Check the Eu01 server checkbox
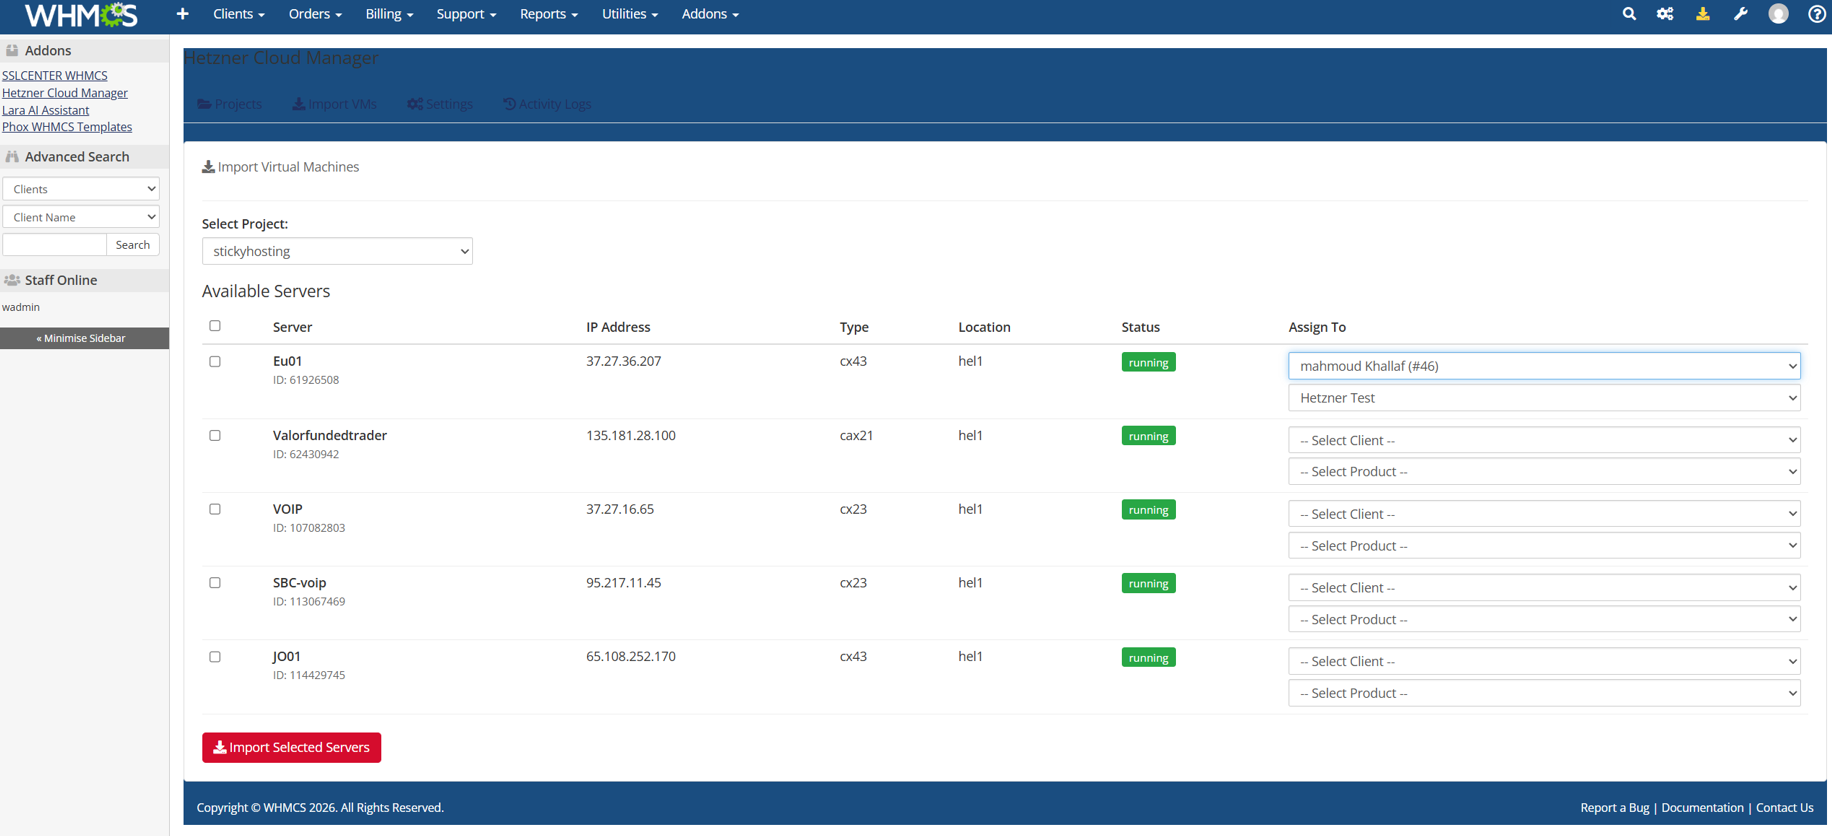The height and width of the screenshot is (836, 1832). pos(215,362)
